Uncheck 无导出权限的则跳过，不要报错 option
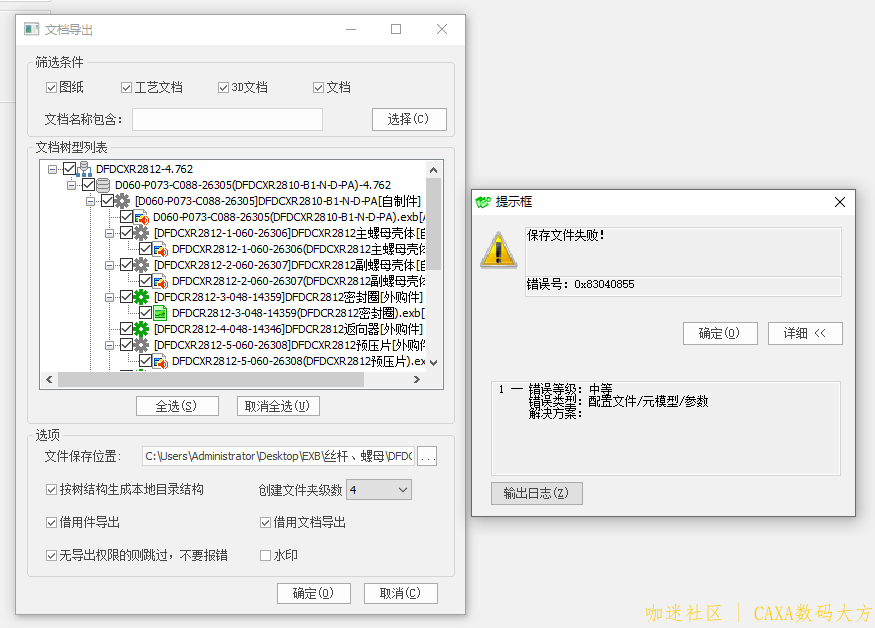The height and width of the screenshot is (628, 875). click(x=51, y=555)
